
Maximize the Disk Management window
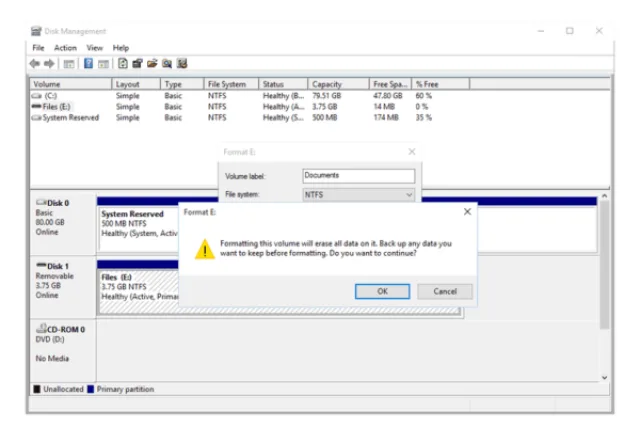[x=570, y=31]
